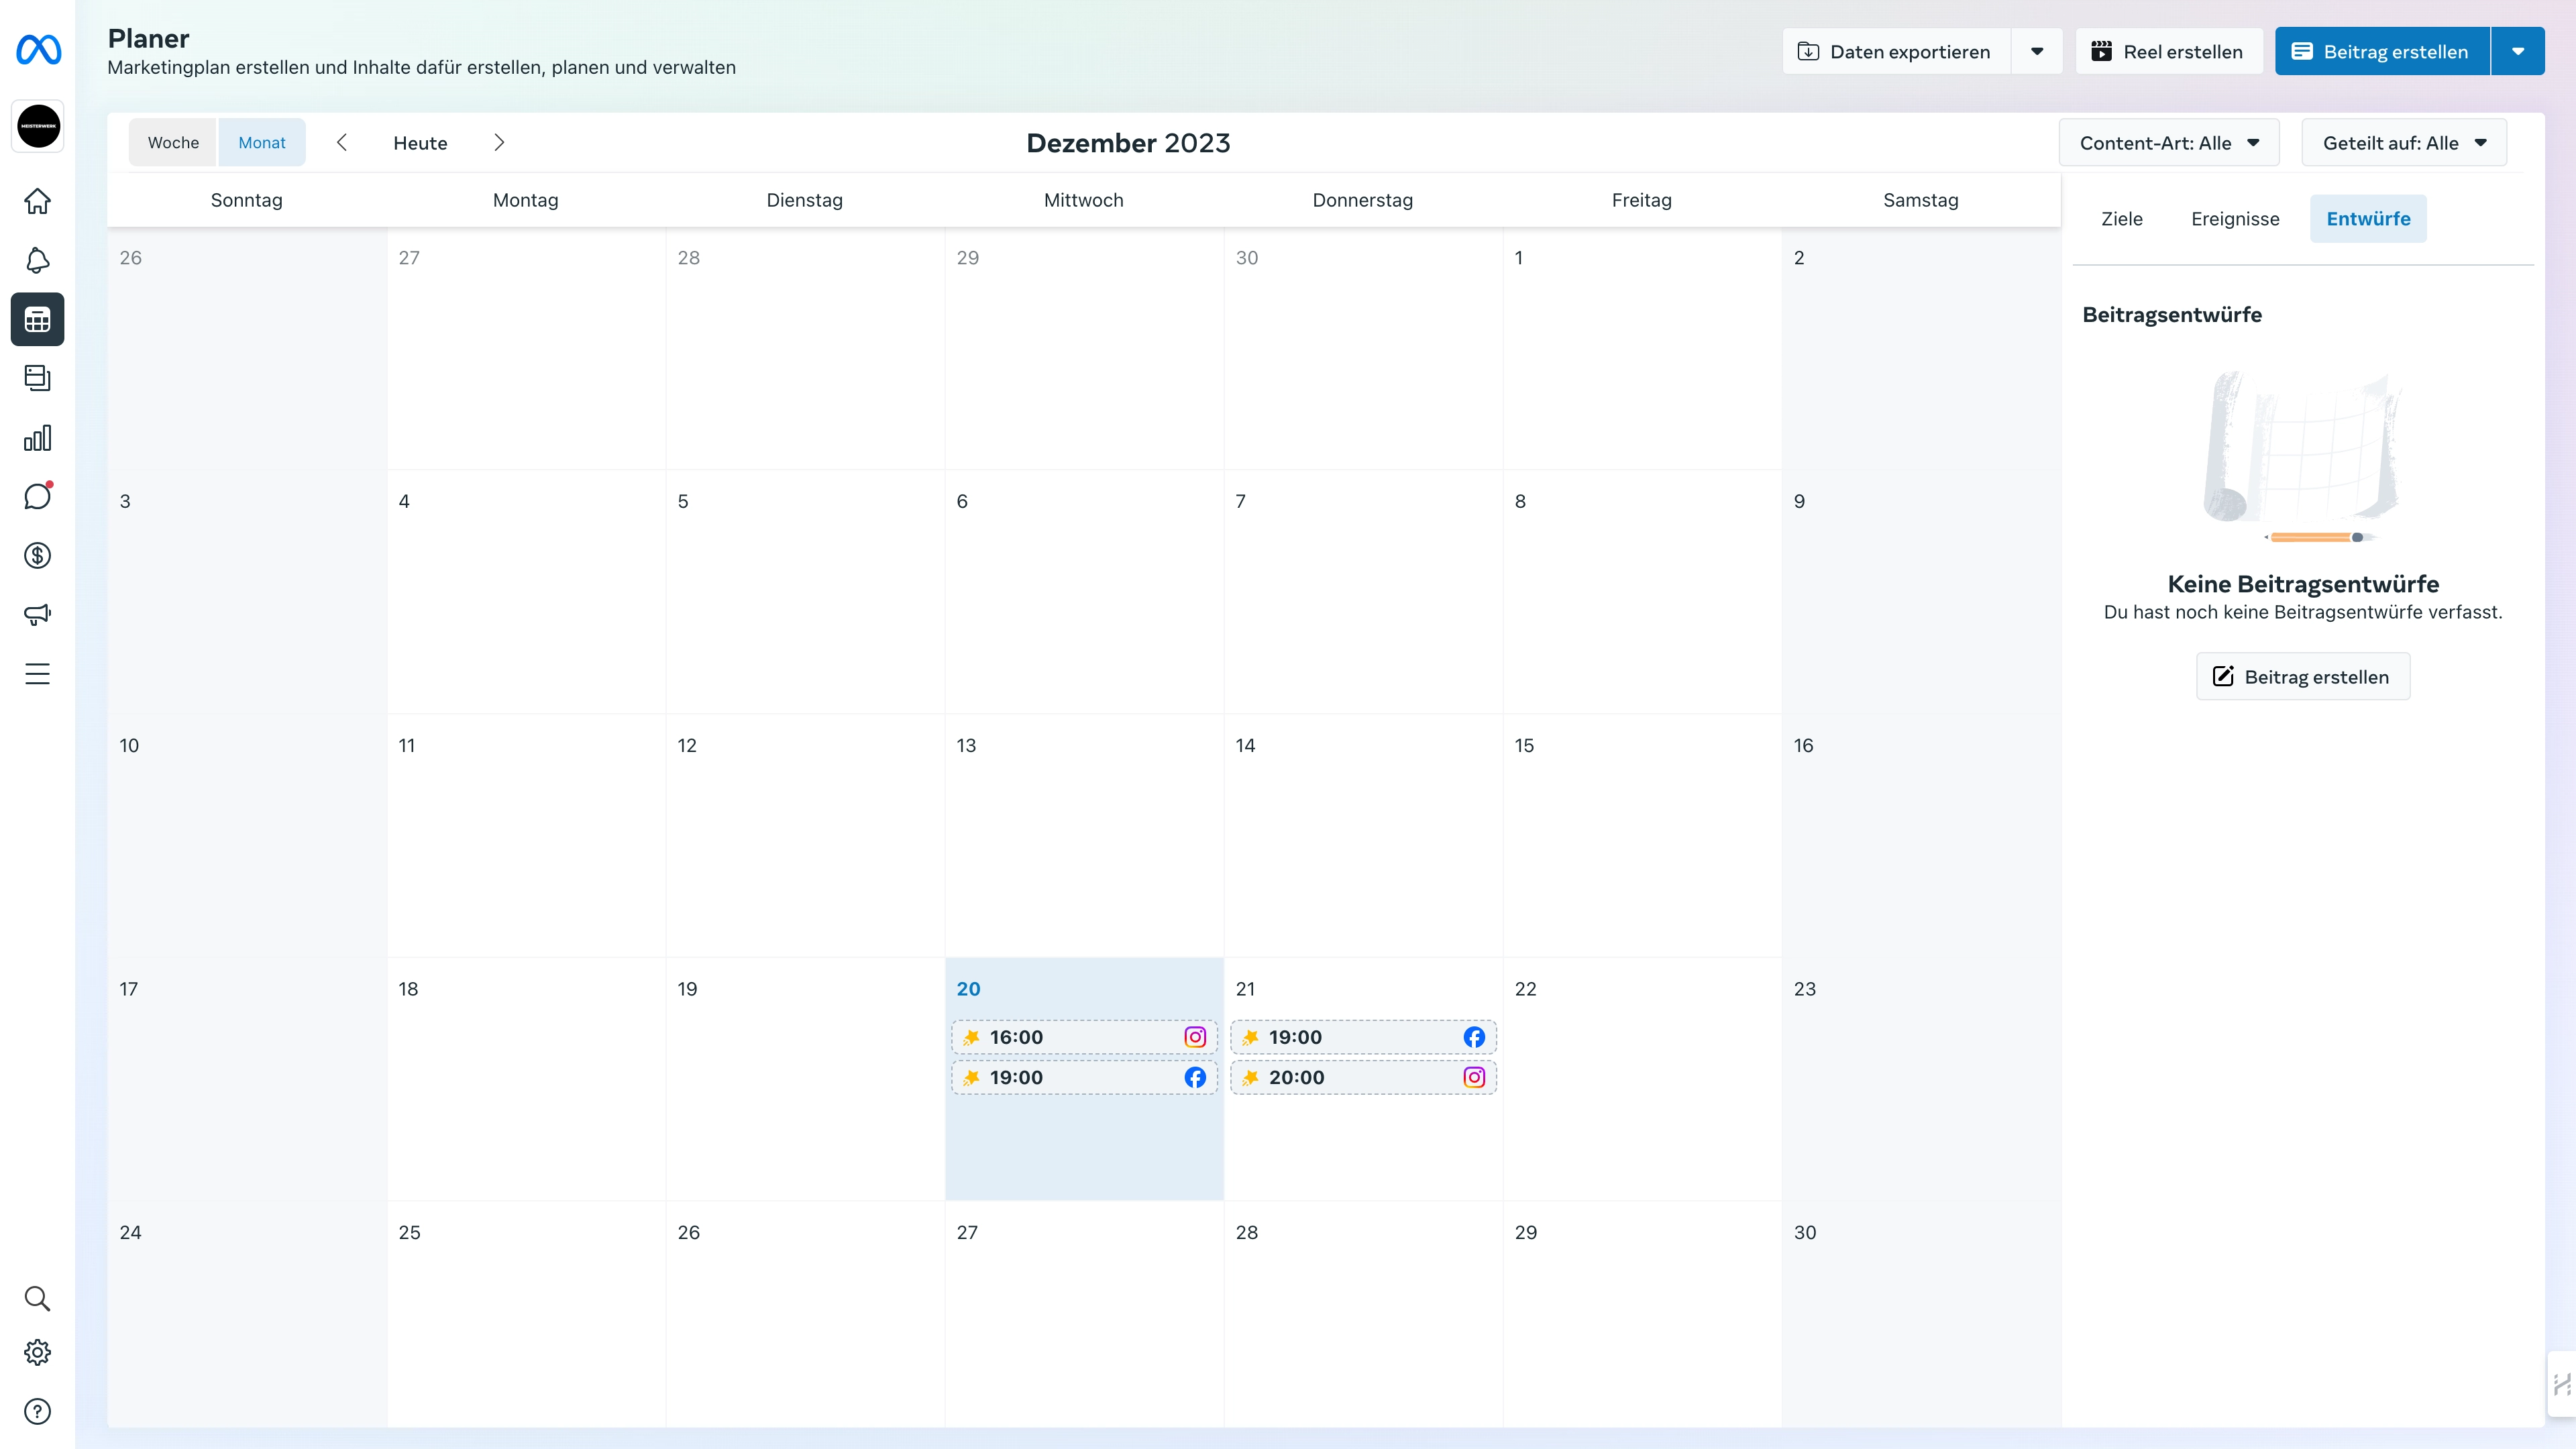Screen dimensions: 2576x1449
Task: Click Heute button
Action: (420, 143)
